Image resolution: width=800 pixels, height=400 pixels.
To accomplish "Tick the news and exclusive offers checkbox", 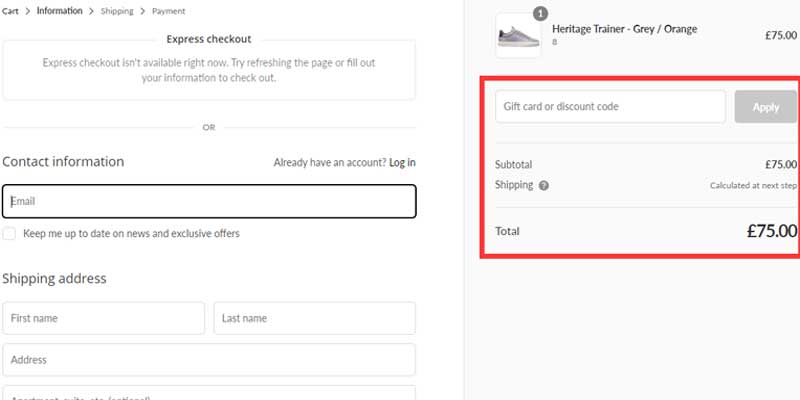I will coord(9,233).
